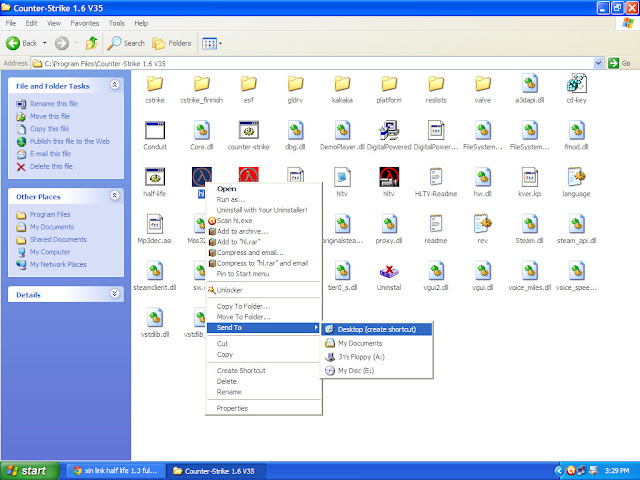640x480 pixels.
Task: Select the reslists folder
Action: click(436, 84)
